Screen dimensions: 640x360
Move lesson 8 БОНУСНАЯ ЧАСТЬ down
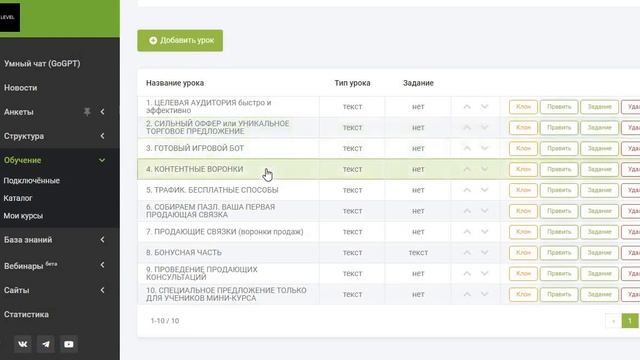pyautogui.click(x=484, y=252)
